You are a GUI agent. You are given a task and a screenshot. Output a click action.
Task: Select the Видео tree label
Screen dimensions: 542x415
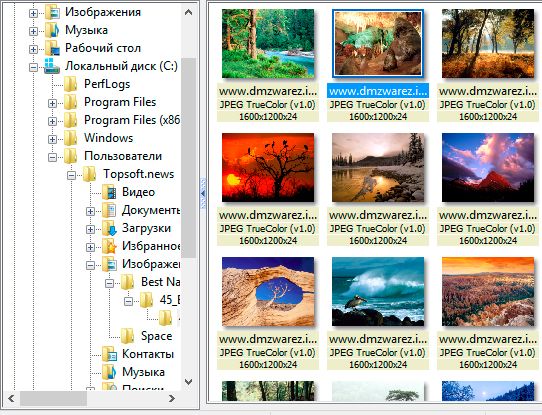click(x=138, y=192)
